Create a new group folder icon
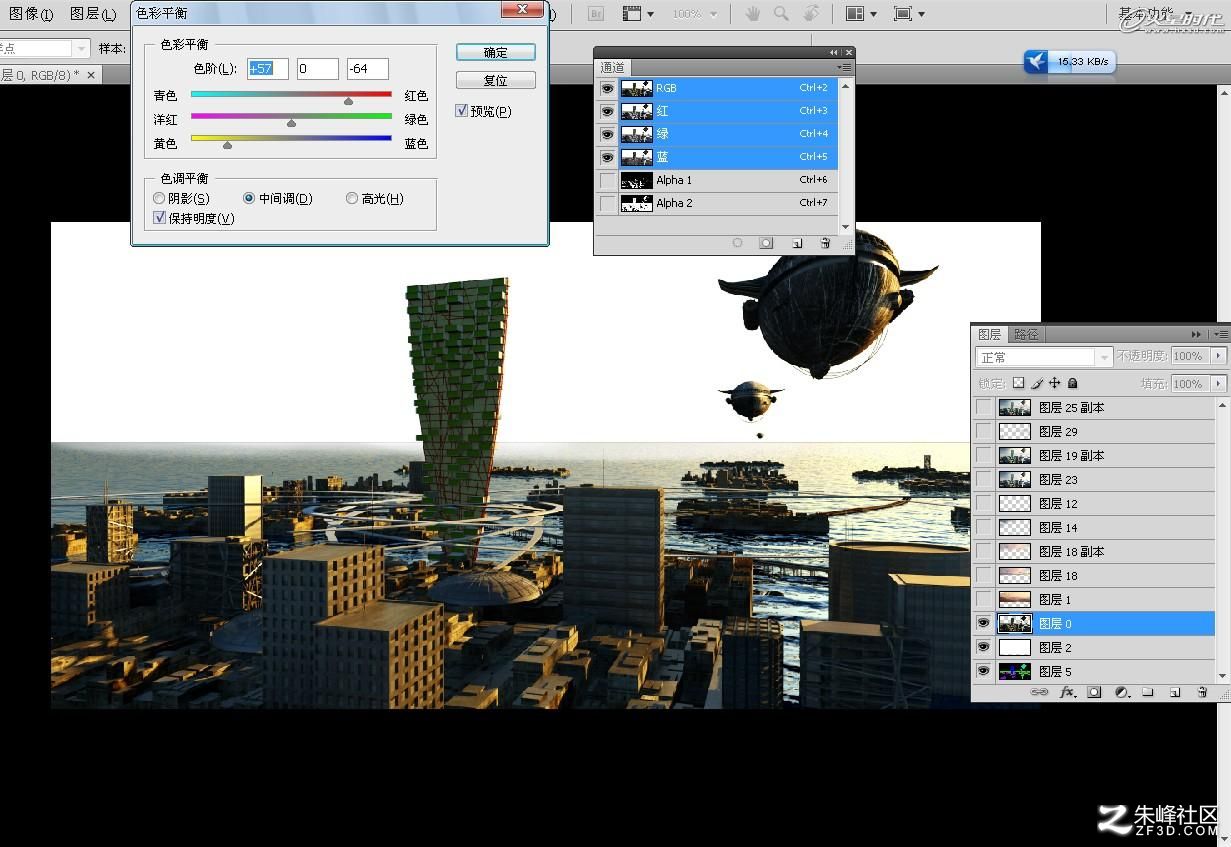This screenshot has height=847, width=1231. pos(1148,692)
